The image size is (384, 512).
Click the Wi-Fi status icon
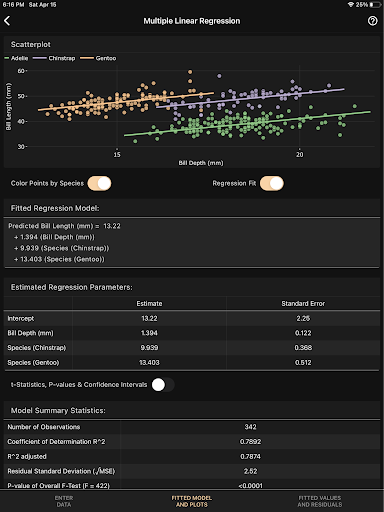pos(350,5)
